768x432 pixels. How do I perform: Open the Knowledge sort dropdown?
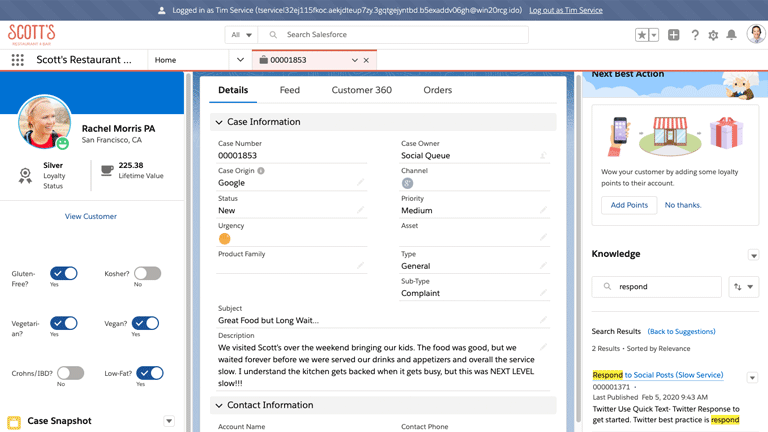pos(744,287)
